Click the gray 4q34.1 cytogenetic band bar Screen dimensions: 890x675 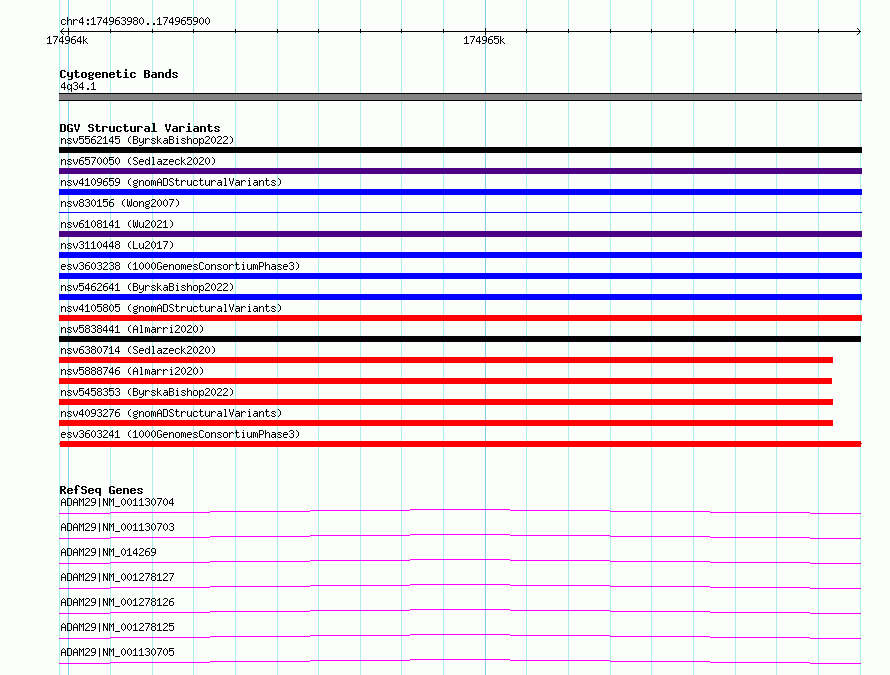pyautogui.click(x=460, y=97)
